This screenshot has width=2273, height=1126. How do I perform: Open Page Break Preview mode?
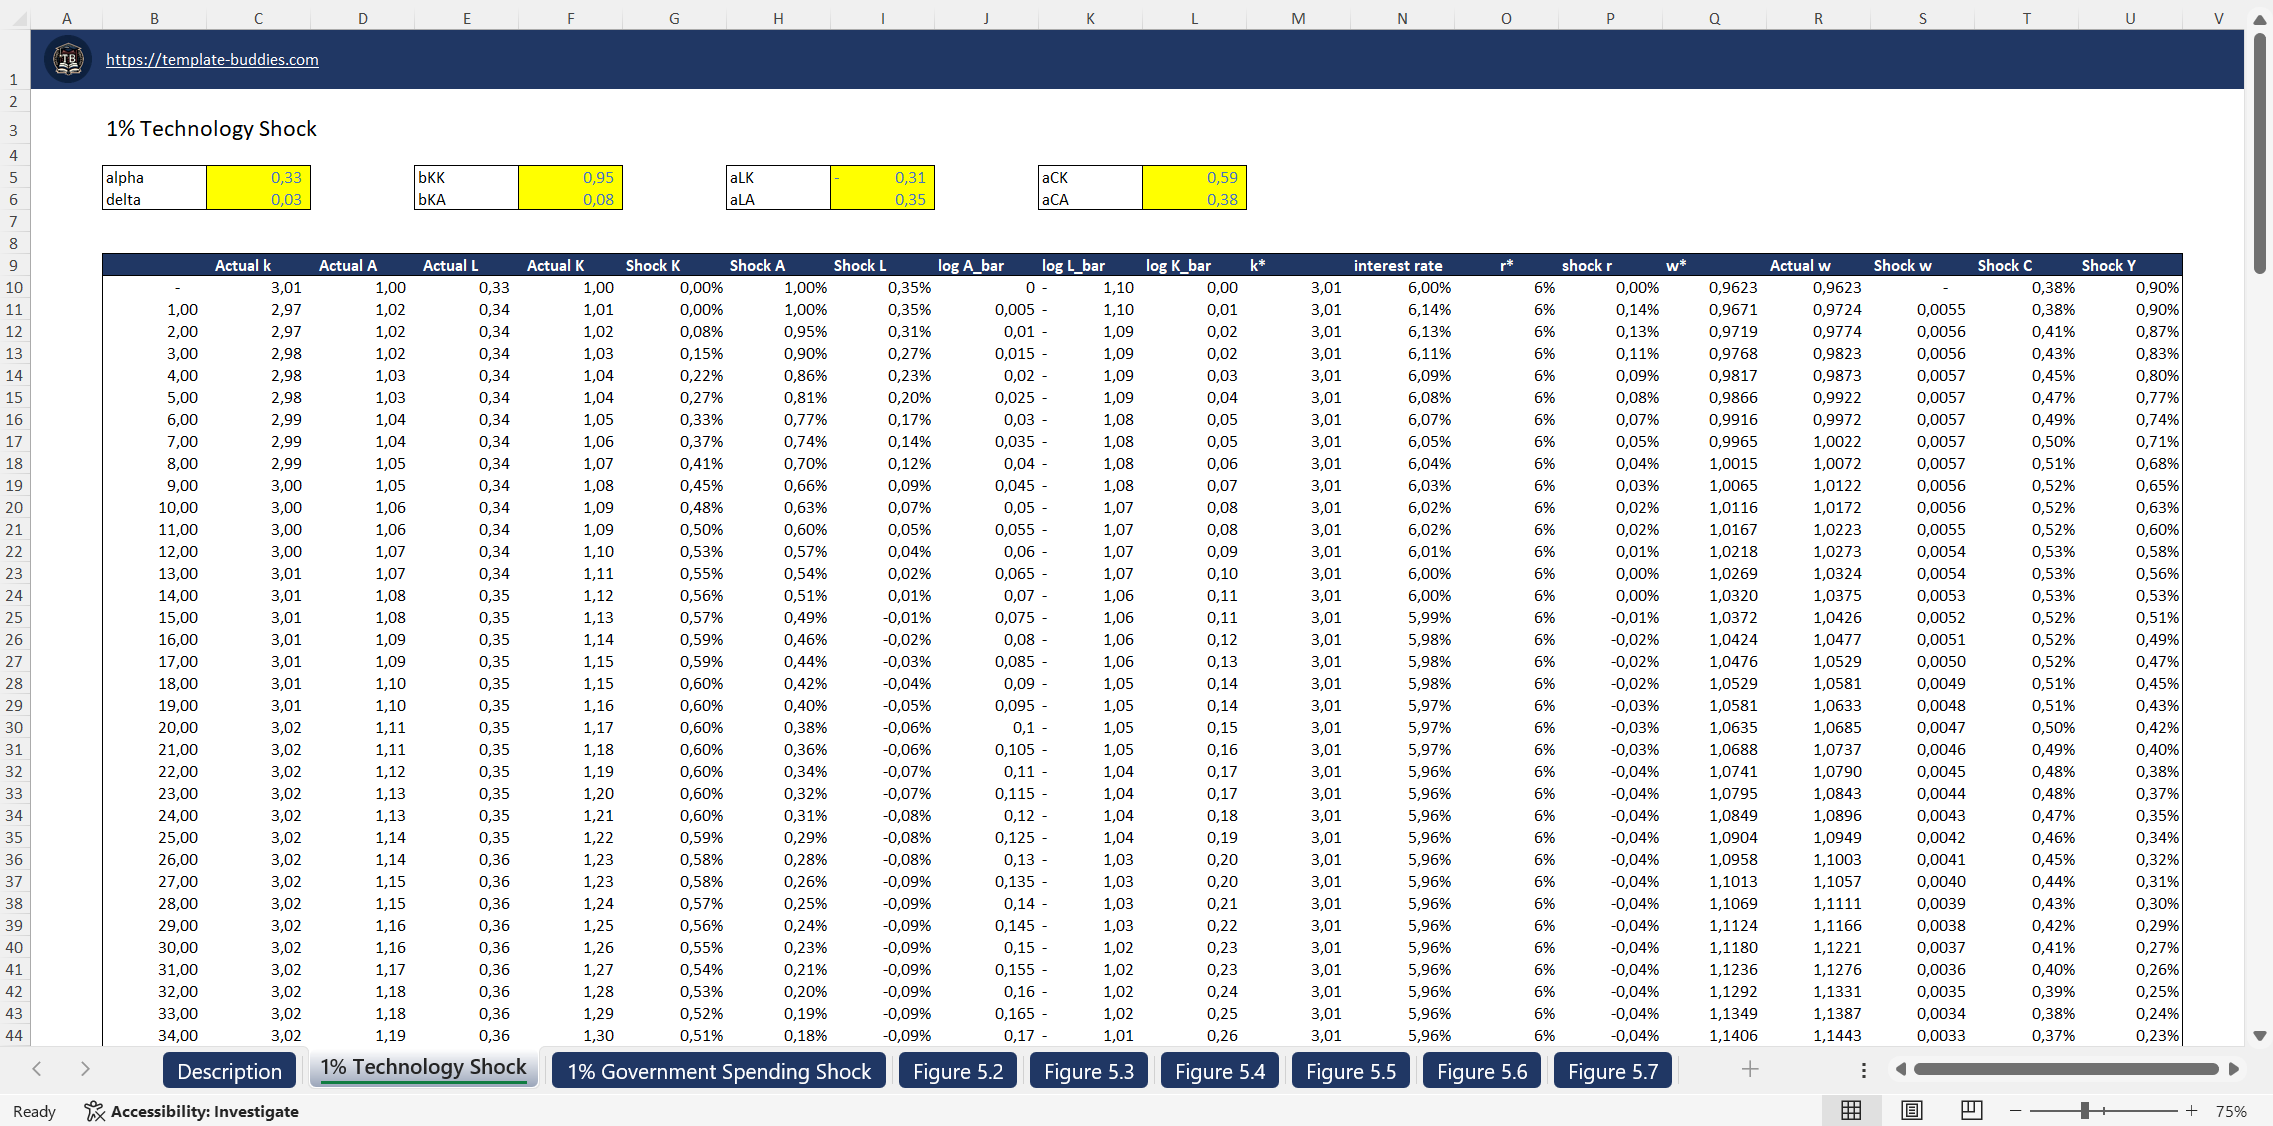pyautogui.click(x=1971, y=1110)
